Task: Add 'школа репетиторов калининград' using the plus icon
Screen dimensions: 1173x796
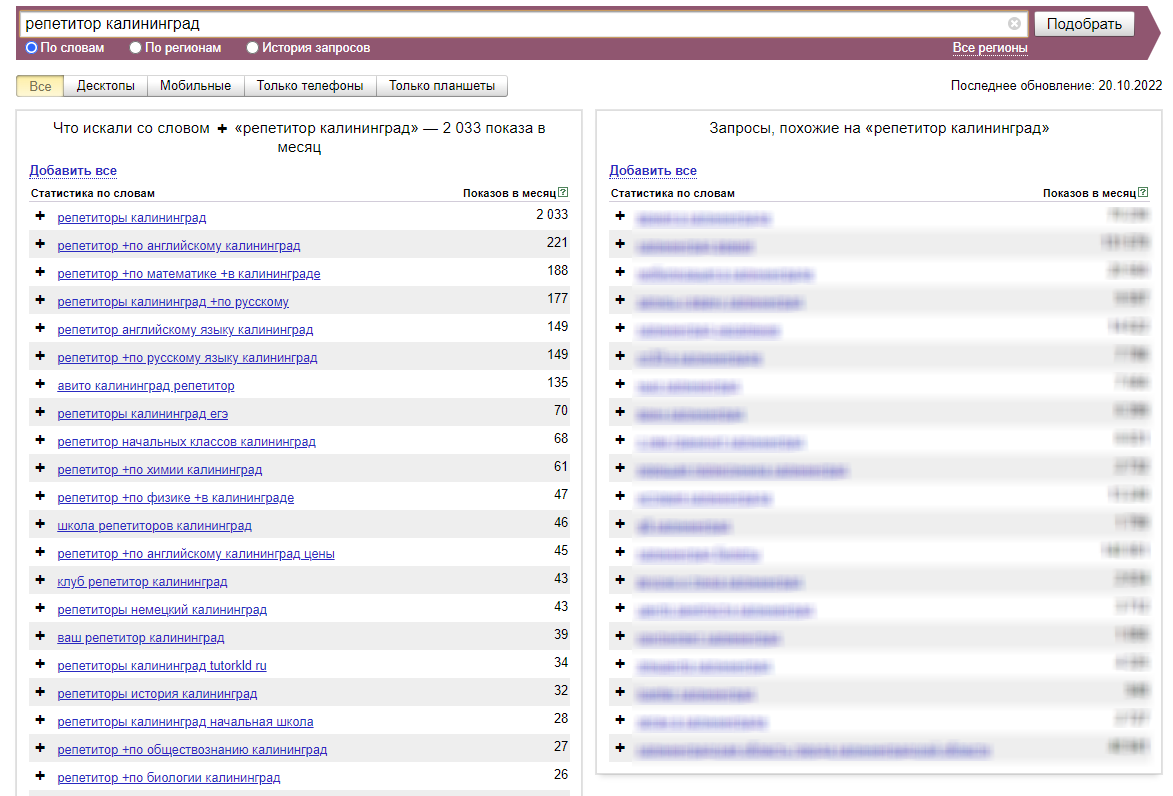Action: pos(40,524)
